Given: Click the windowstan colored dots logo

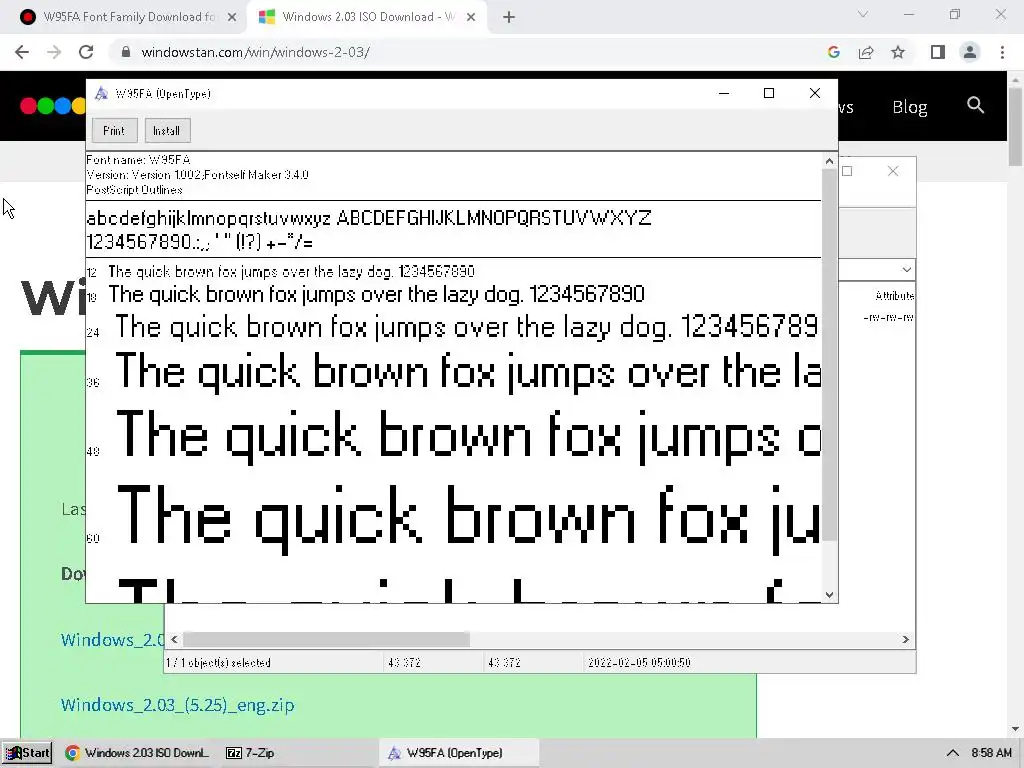Looking at the screenshot, I should [52, 106].
